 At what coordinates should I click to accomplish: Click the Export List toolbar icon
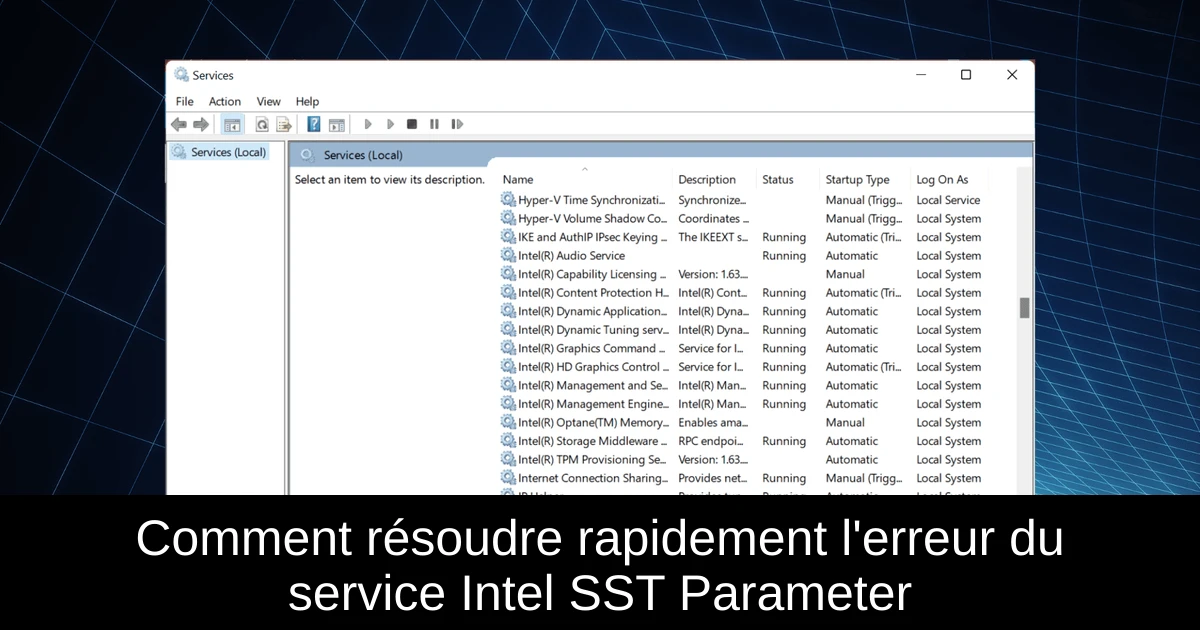(x=284, y=124)
